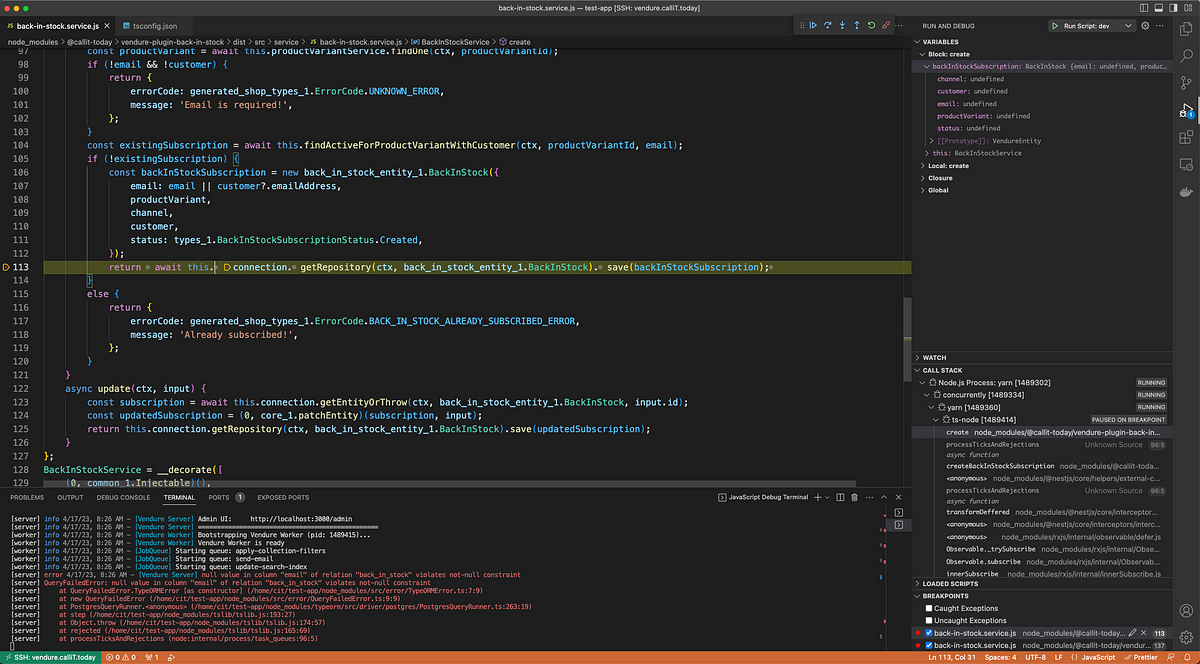Collapse the VARIABLES section
This screenshot has height=664, width=1200.
click(x=918, y=42)
